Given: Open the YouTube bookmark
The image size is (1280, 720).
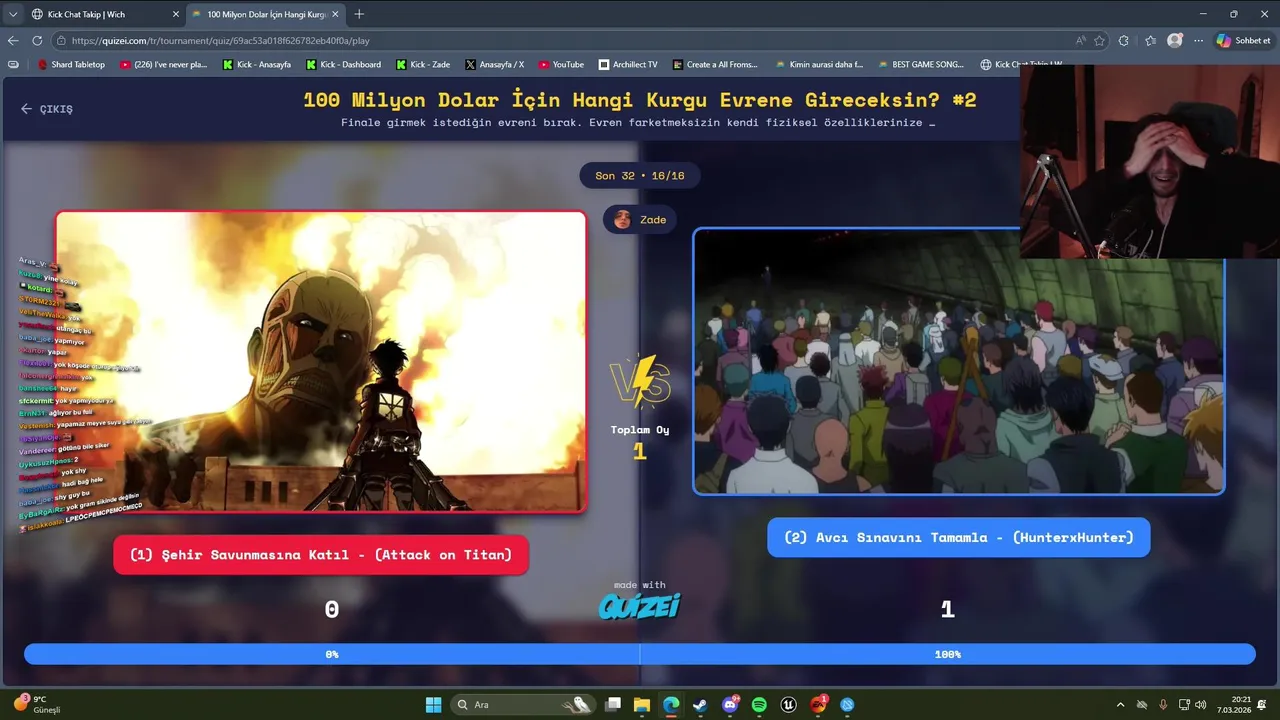Looking at the screenshot, I should click(561, 64).
